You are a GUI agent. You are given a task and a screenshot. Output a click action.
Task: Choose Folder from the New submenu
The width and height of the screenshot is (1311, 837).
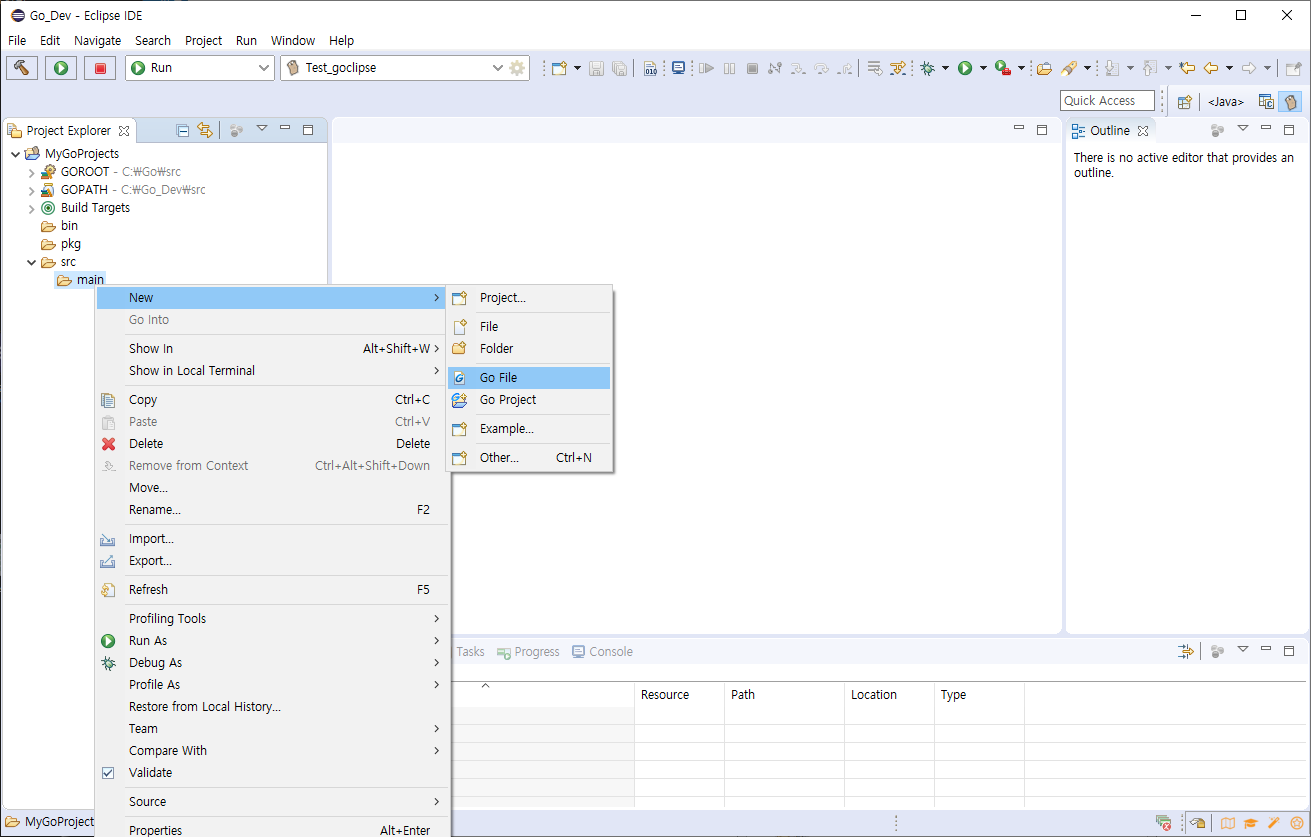(x=529, y=349)
